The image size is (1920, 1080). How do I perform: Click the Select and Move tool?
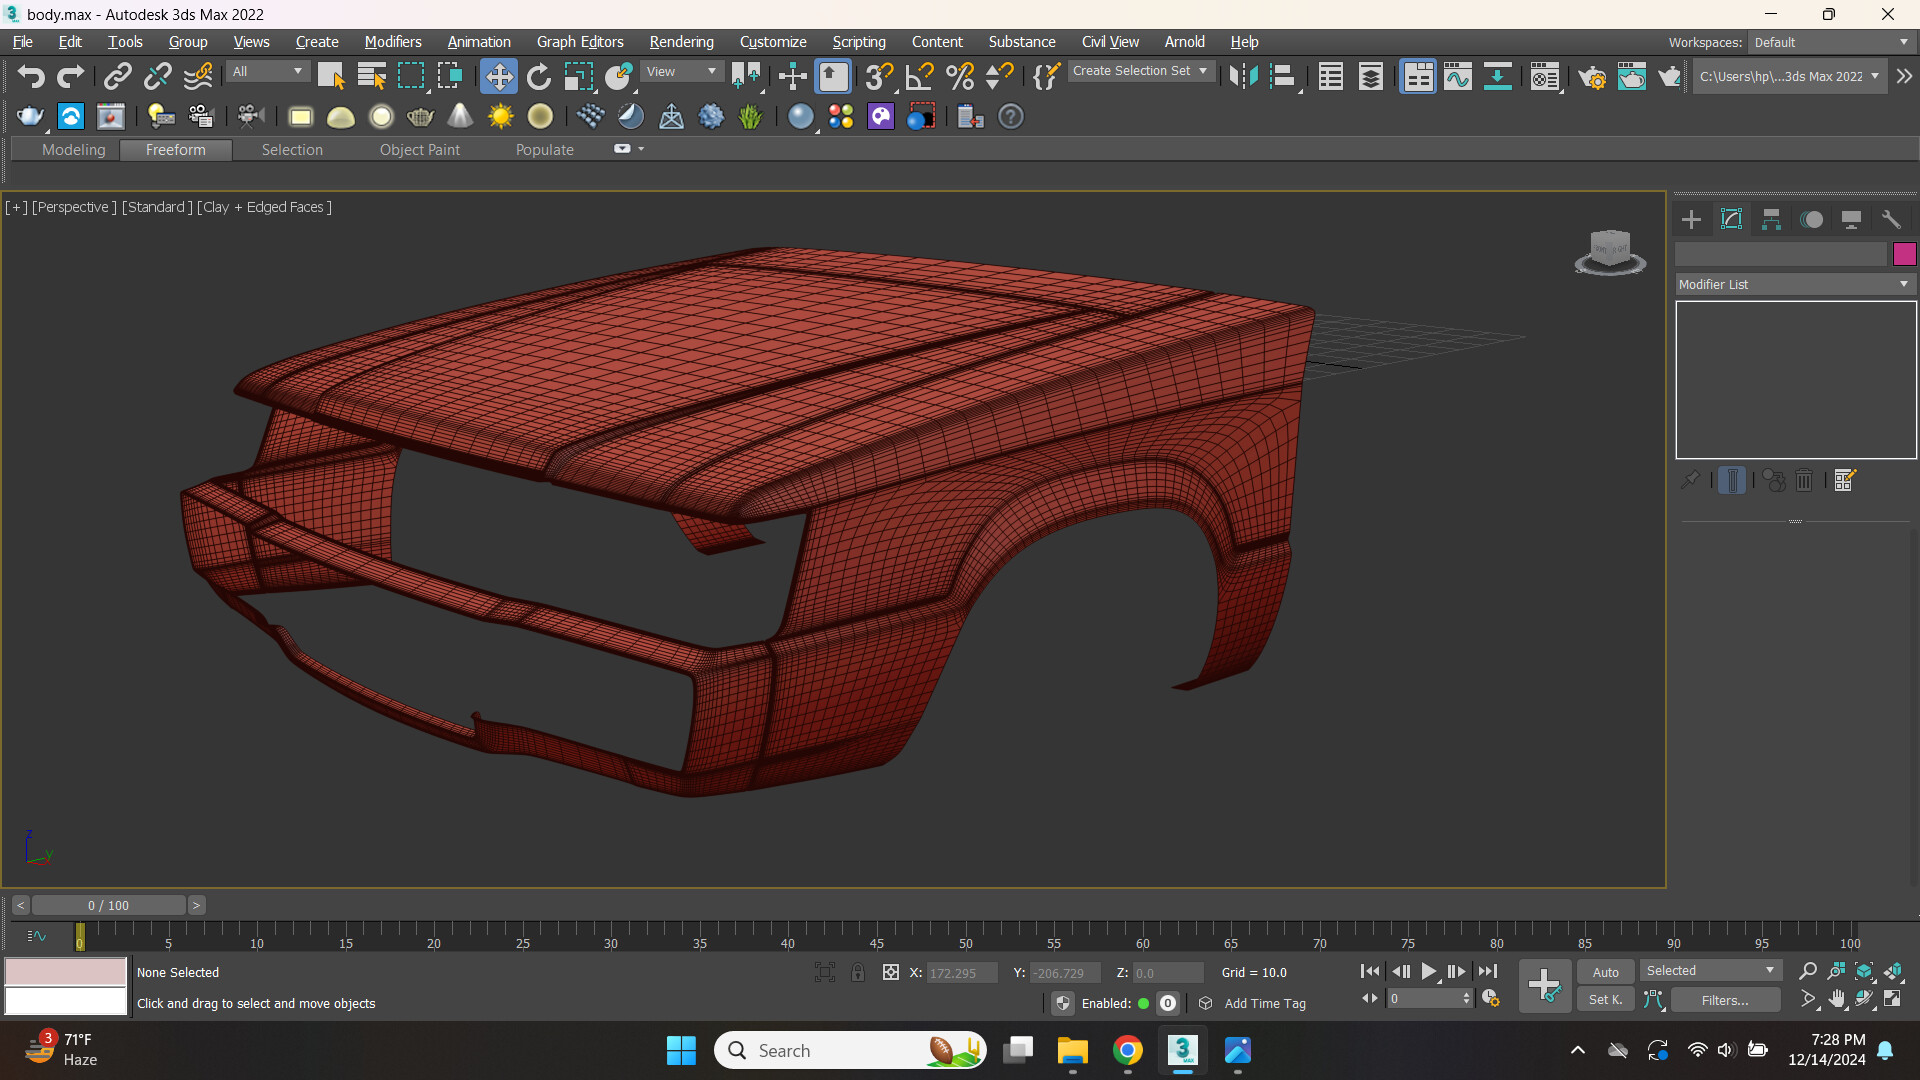(498, 77)
